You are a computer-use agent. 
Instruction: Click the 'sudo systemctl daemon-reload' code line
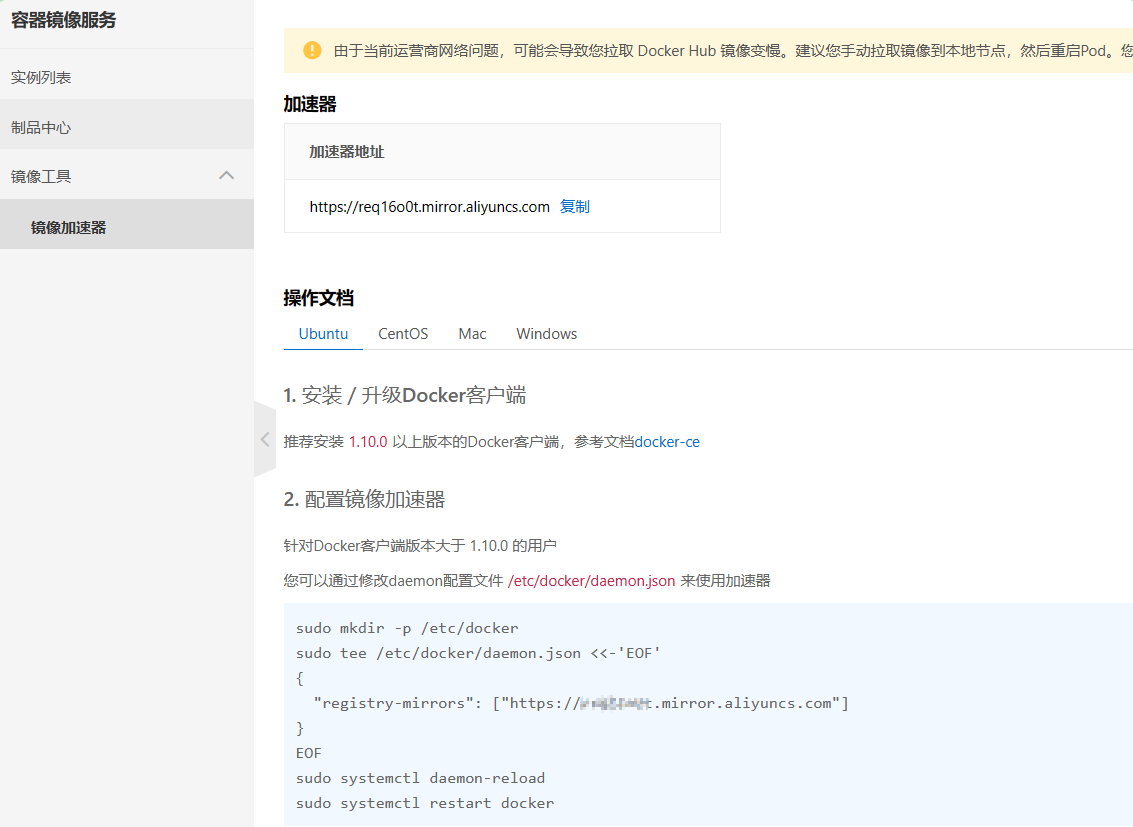click(x=421, y=778)
